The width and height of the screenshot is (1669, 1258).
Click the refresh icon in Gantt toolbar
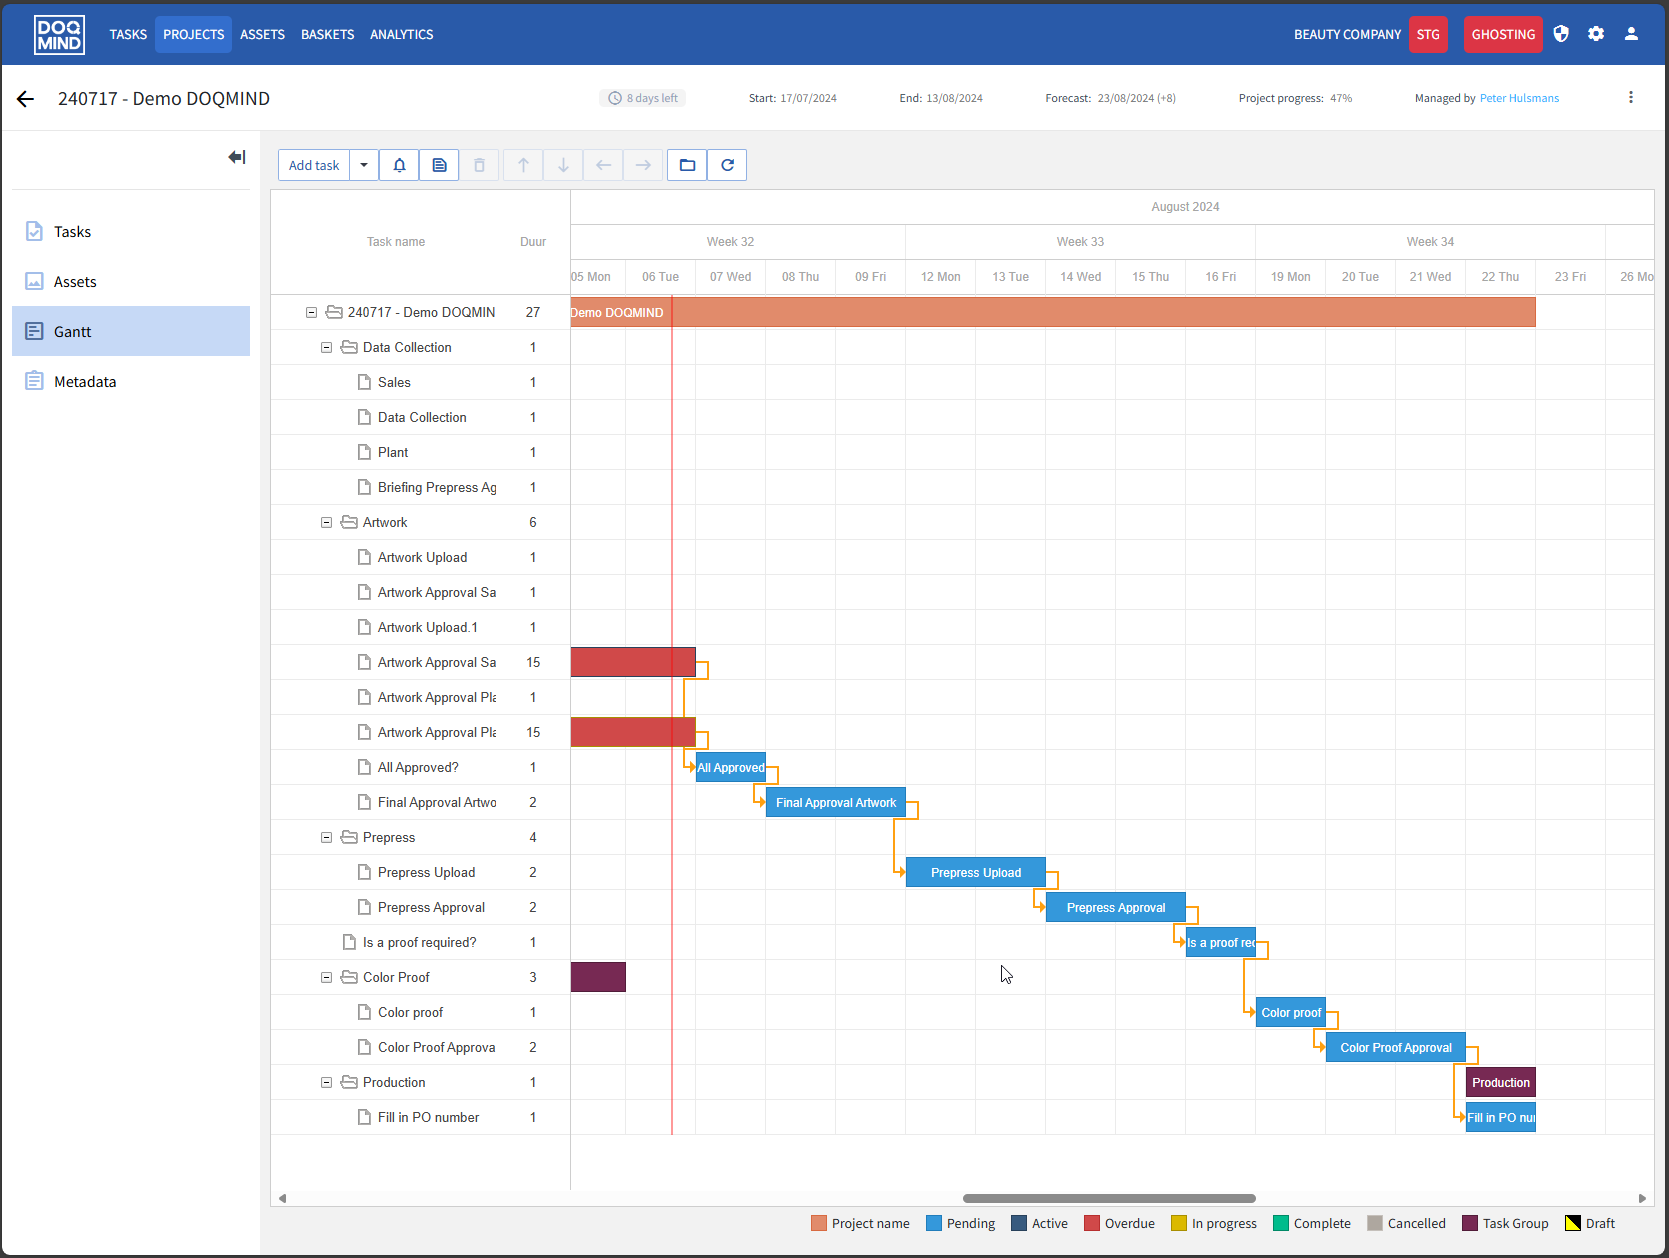pos(727,165)
